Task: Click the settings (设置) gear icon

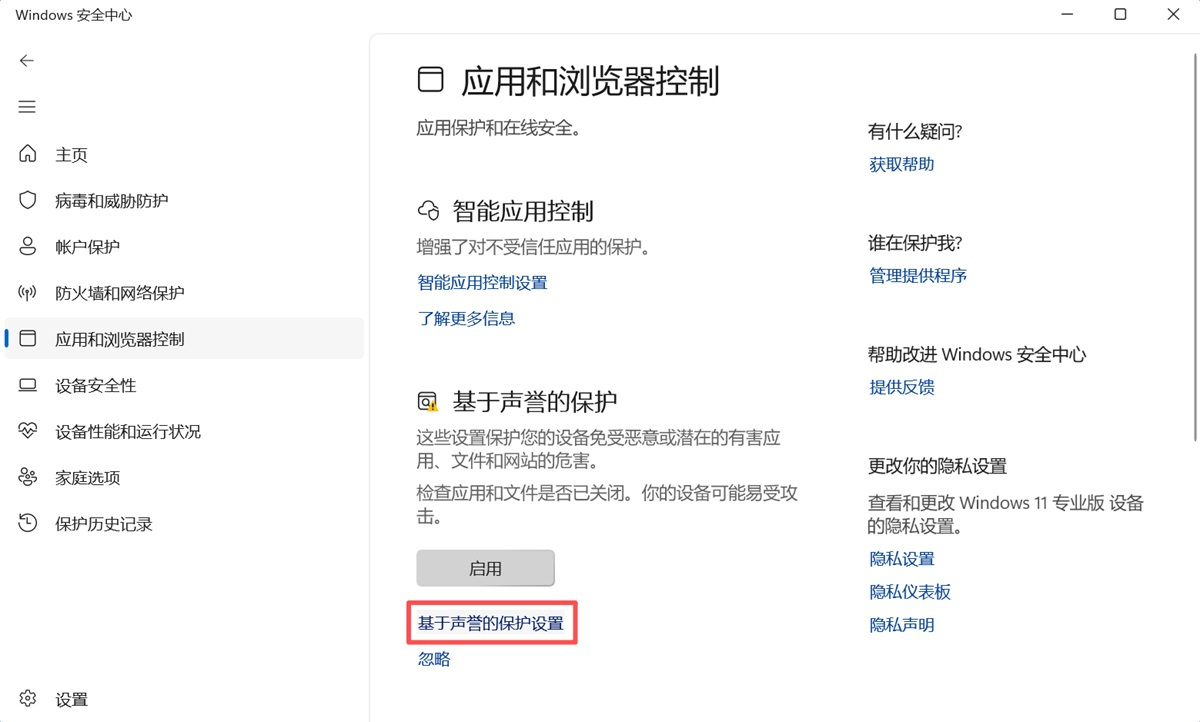Action: (28, 699)
